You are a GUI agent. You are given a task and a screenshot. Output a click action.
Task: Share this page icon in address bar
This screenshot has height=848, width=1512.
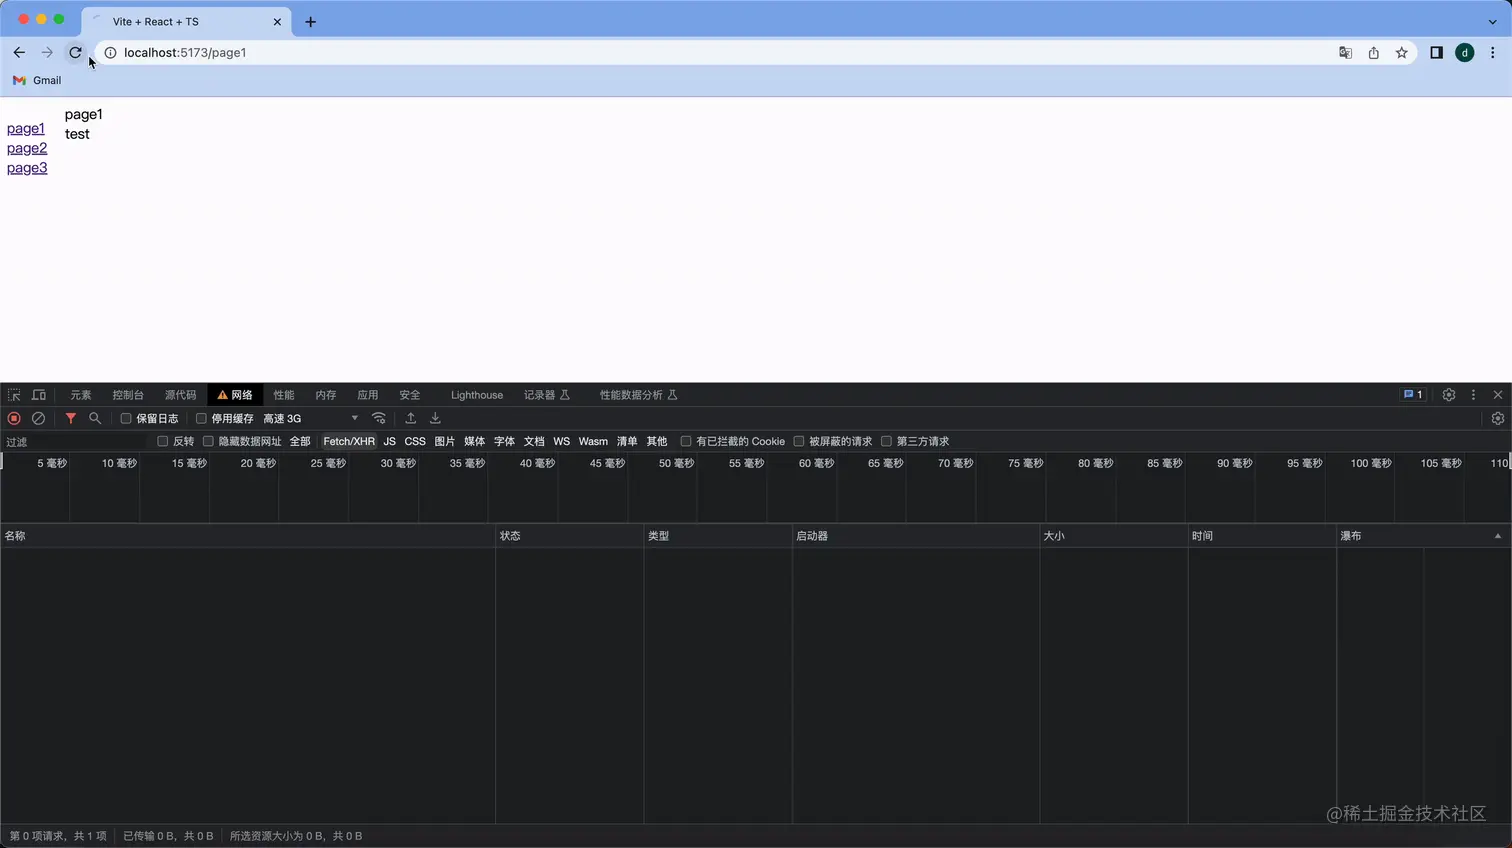(x=1374, y=53)
